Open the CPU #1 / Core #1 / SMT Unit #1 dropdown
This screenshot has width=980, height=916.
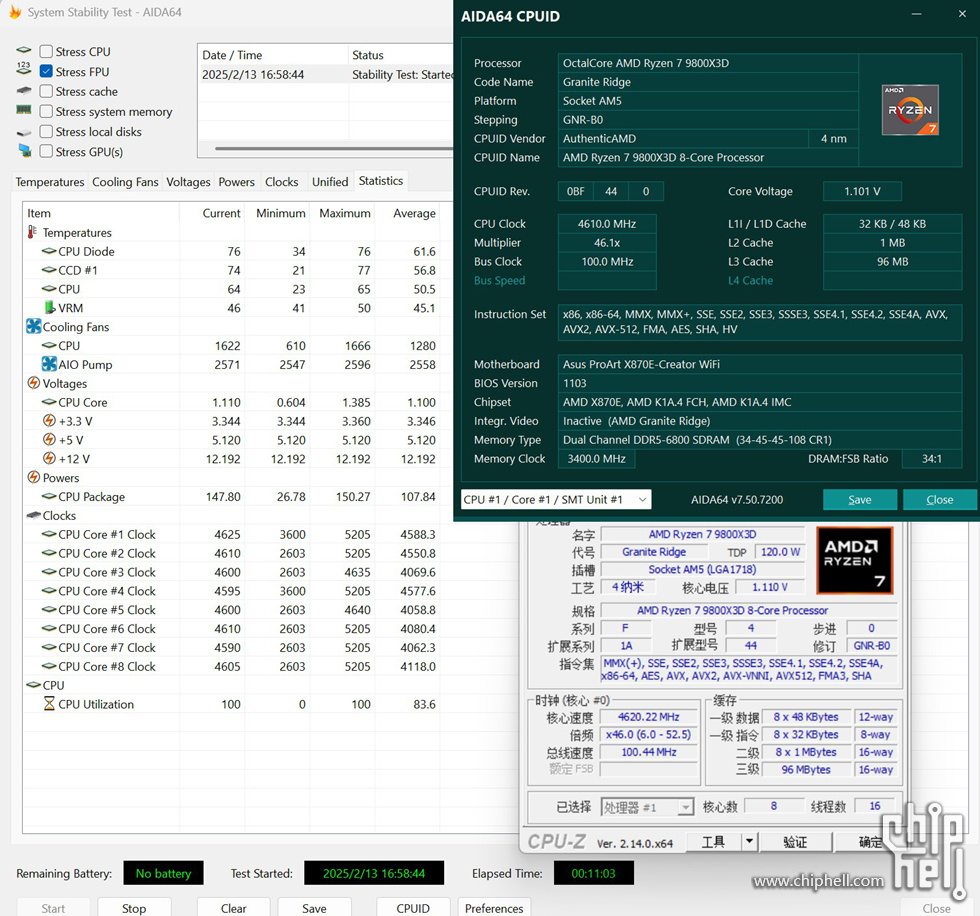click(x=556, y=499)
